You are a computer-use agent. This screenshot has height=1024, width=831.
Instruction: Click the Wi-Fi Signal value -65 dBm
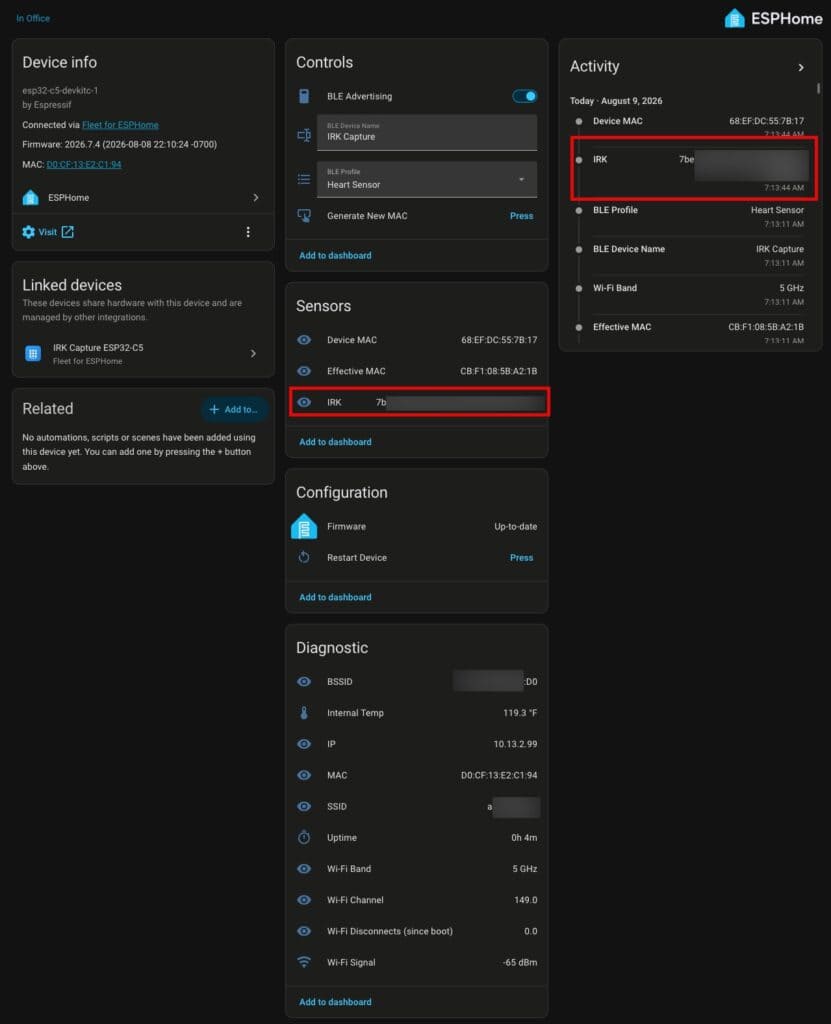(520, 962)
